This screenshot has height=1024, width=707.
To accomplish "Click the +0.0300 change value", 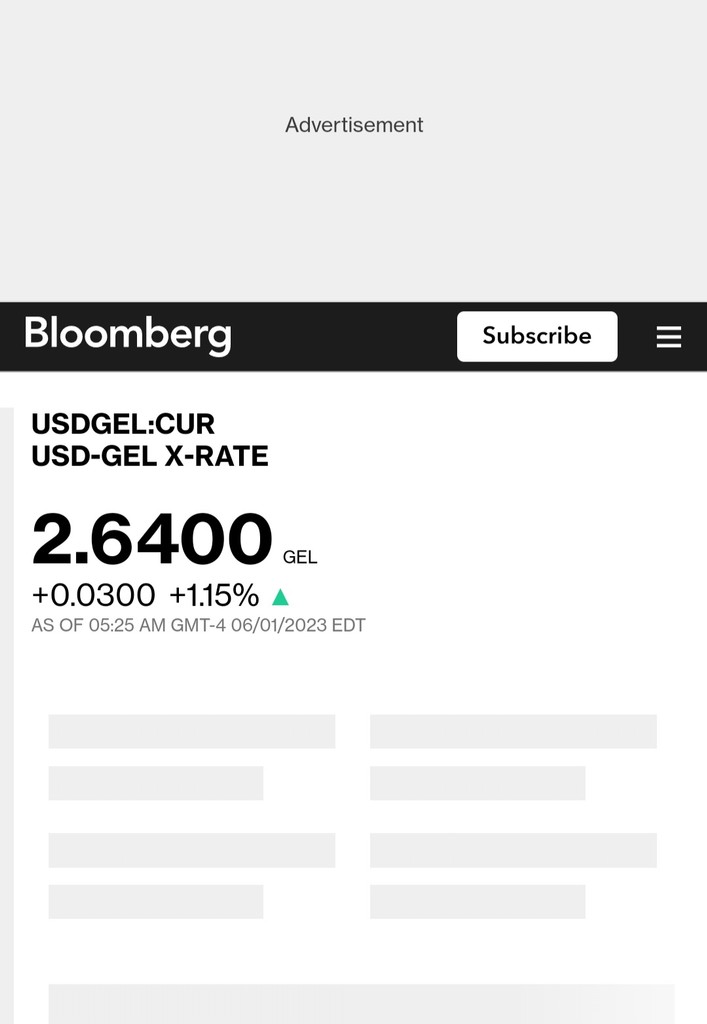I will point(94,596).
